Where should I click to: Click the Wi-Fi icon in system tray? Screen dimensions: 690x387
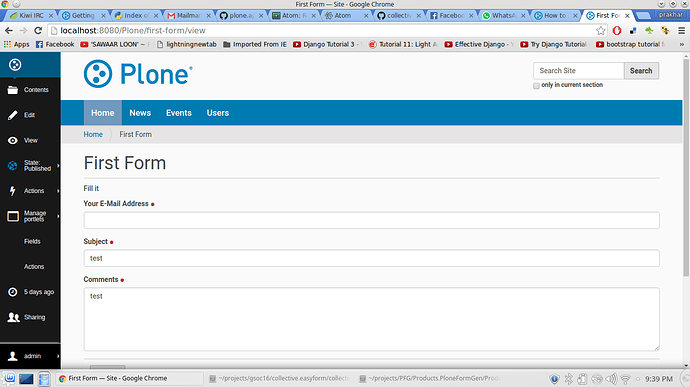pyautogui.click(x=625, y=379)
